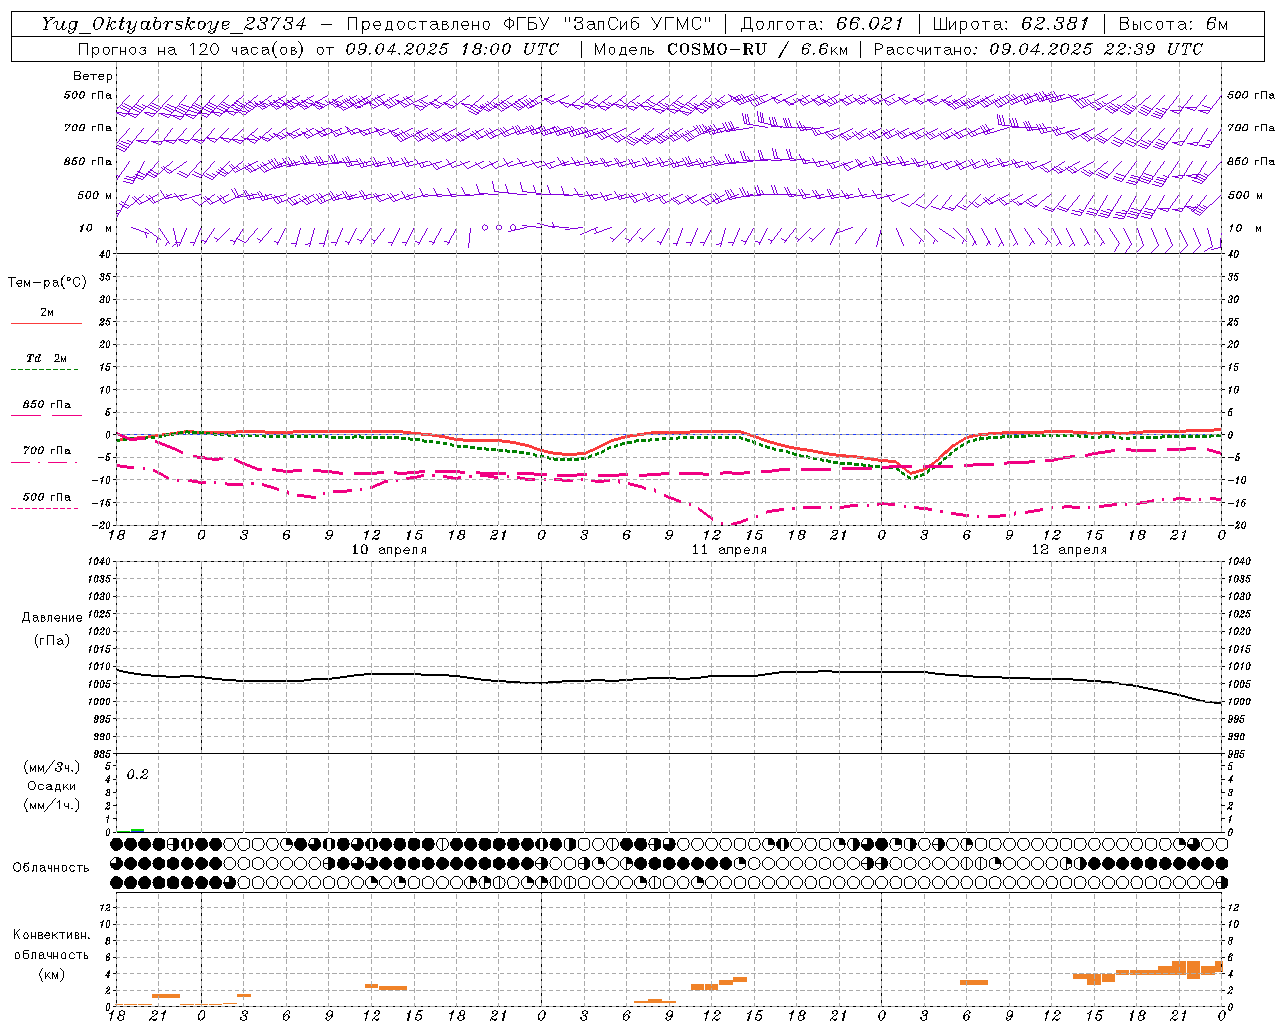
Task: Click the station title Yug_Oktyabrskoye_23734
Action: coord(174,24)
